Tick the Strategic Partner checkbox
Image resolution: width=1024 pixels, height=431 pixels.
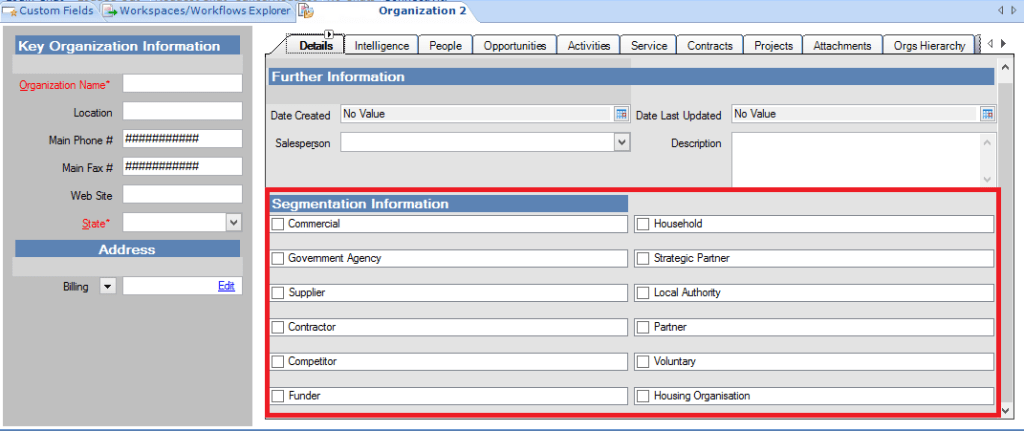coord(644,259)
